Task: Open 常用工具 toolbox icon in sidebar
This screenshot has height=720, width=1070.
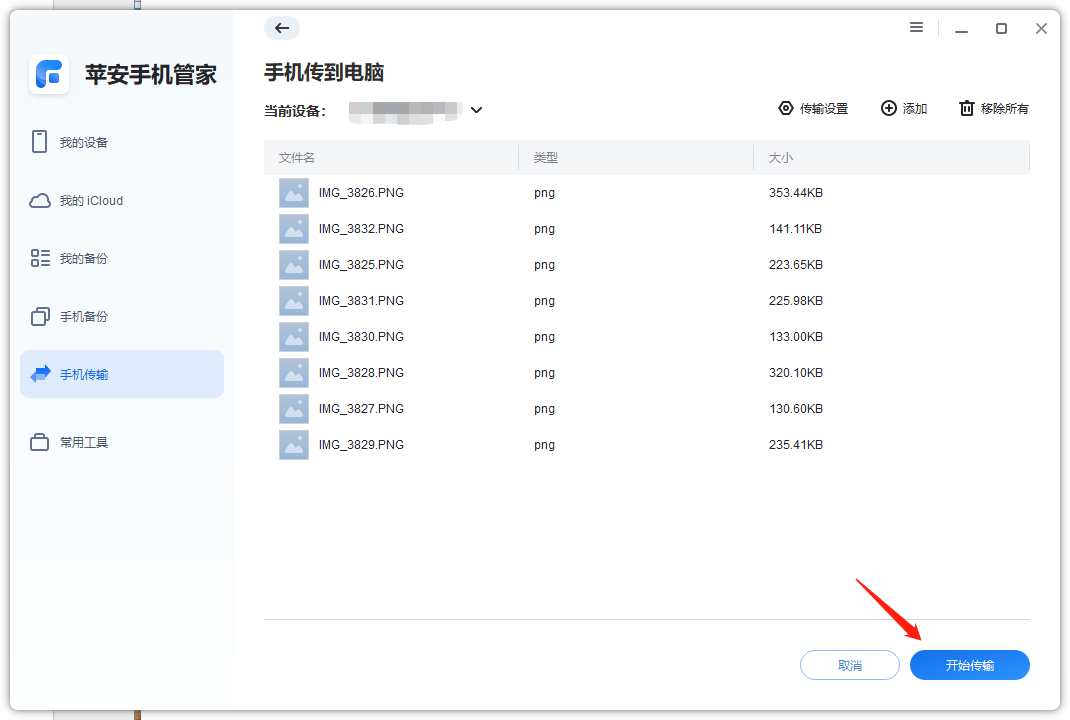Action: point(40,442)
